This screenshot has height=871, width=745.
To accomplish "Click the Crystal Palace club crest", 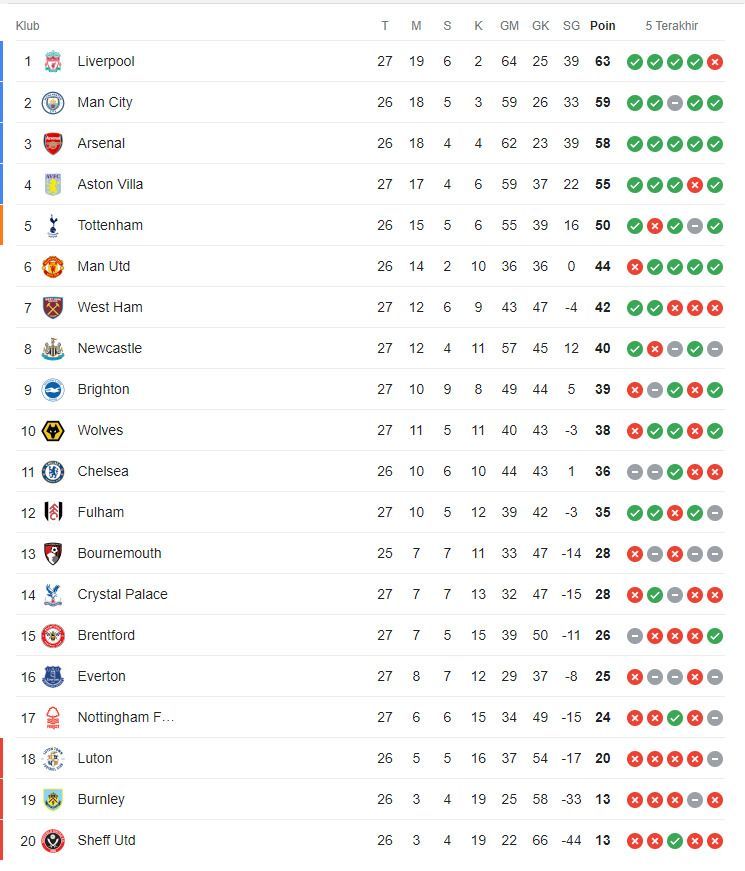I will click(53, 594).
